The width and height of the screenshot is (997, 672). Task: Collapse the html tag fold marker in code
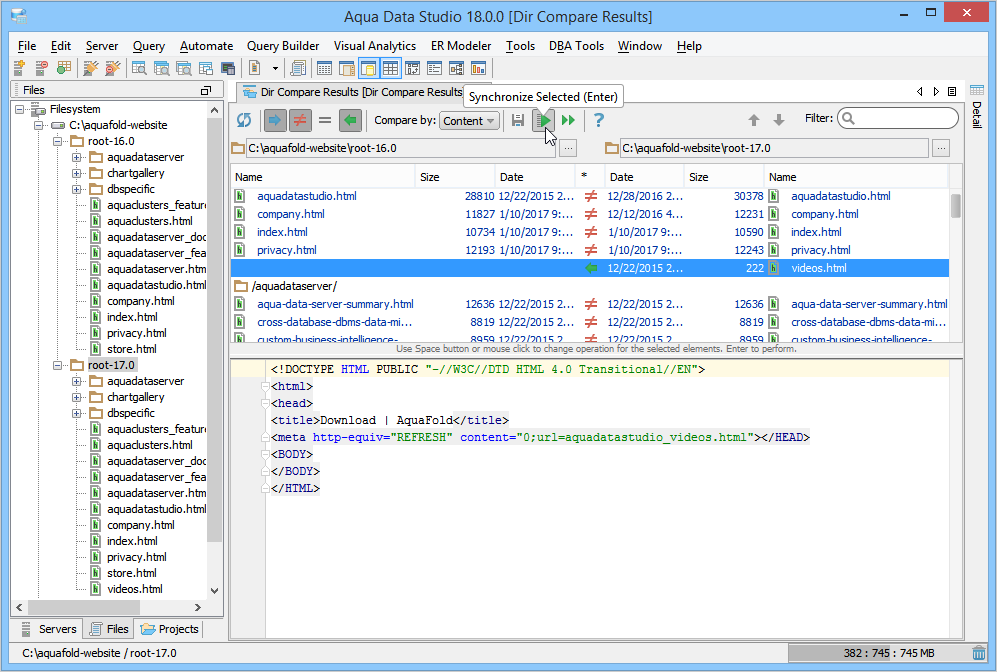(x=265, y=387)
